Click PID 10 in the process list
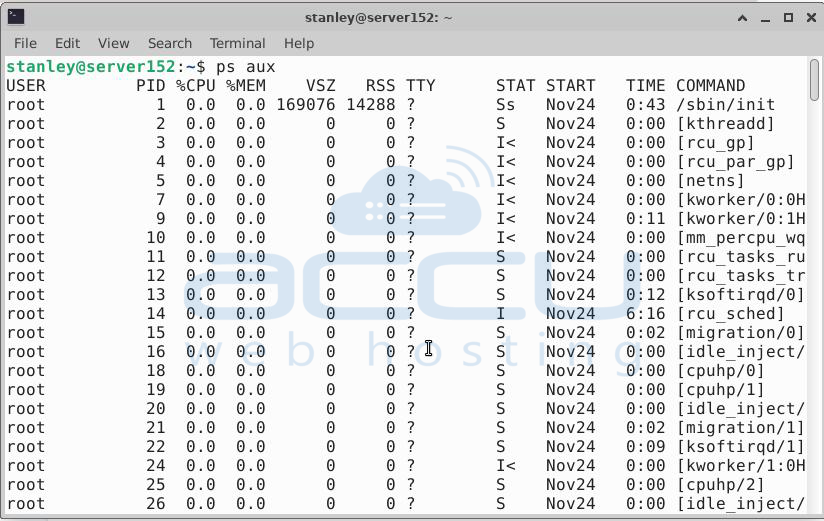 156,238
